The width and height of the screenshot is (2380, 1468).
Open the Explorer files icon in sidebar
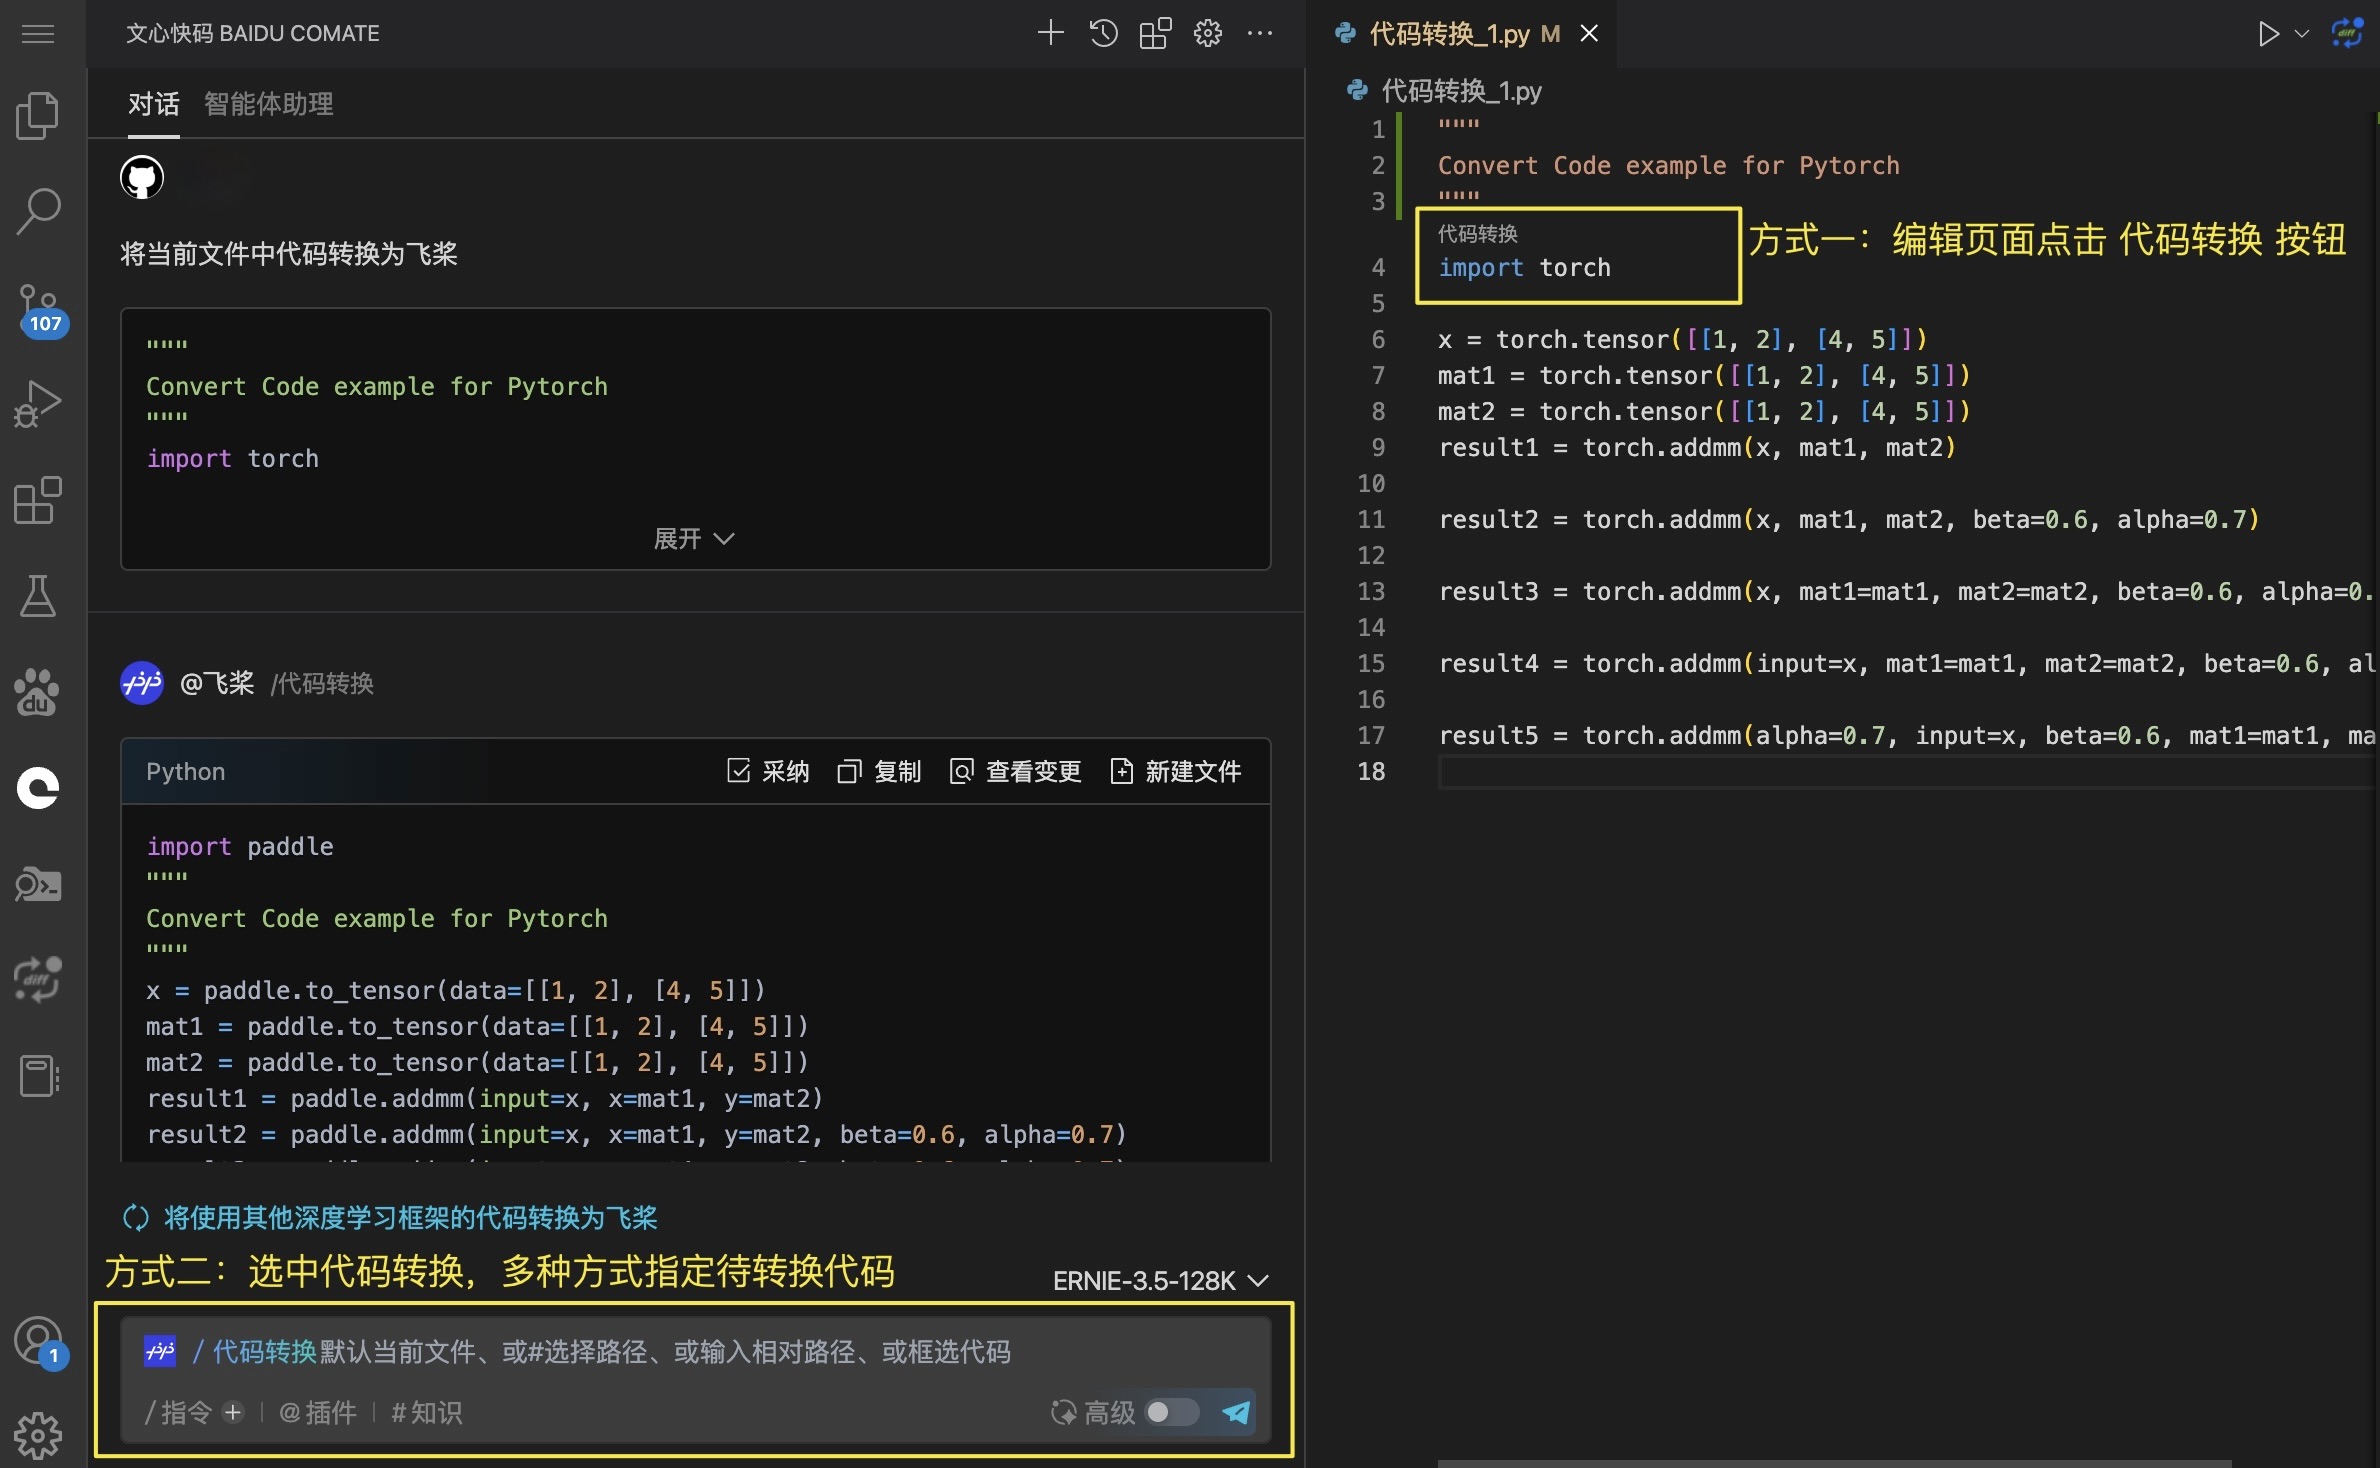[x=38, y=116]
